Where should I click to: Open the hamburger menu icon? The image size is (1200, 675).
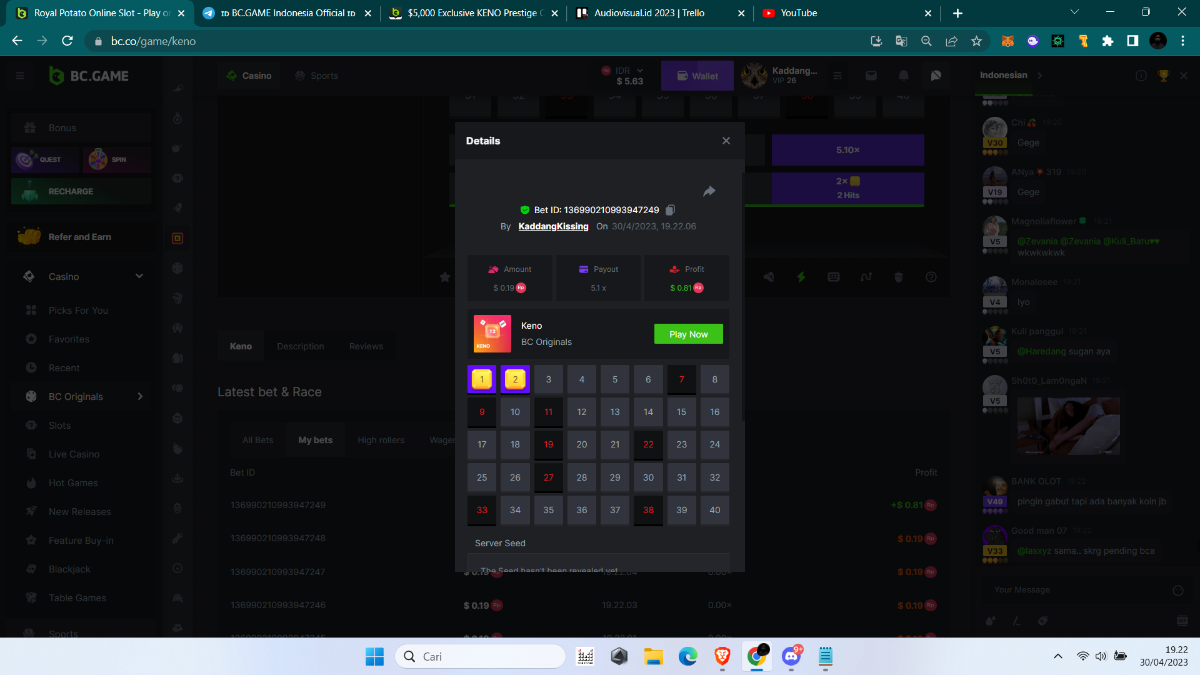tap(20, 76)
